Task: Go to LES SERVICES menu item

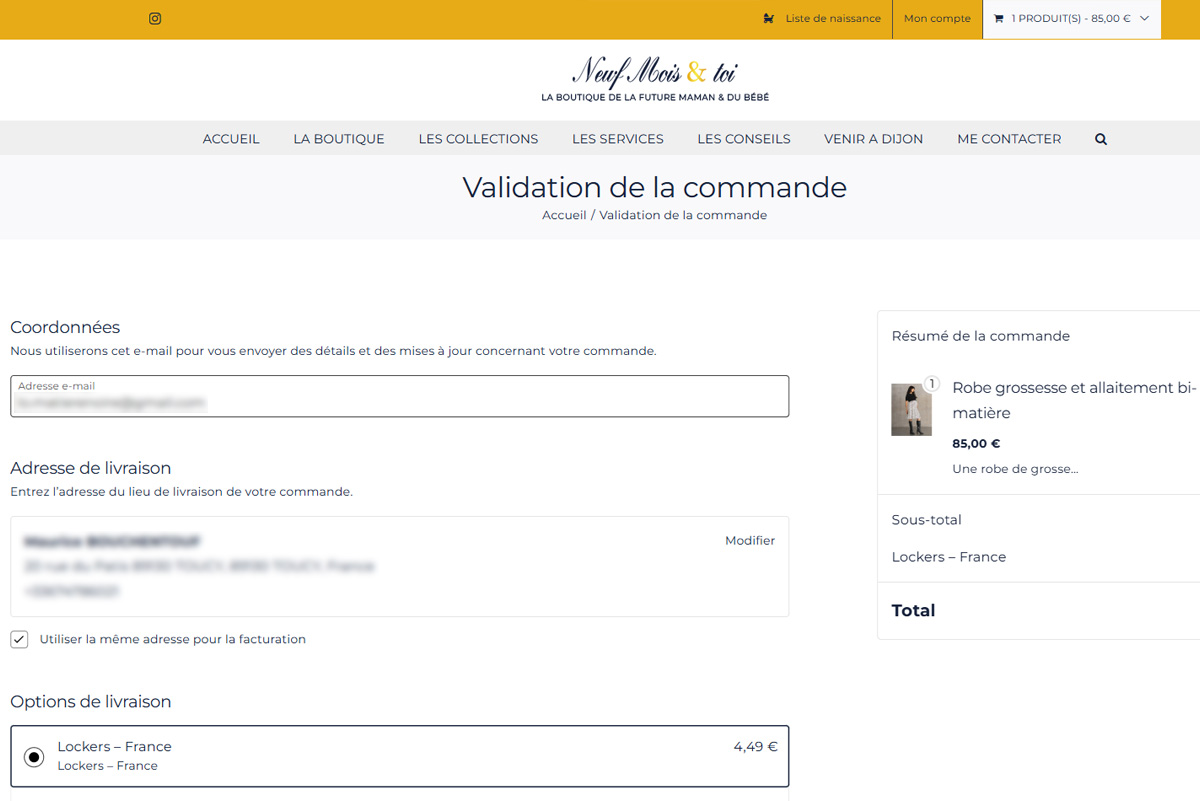Action: 618,139
